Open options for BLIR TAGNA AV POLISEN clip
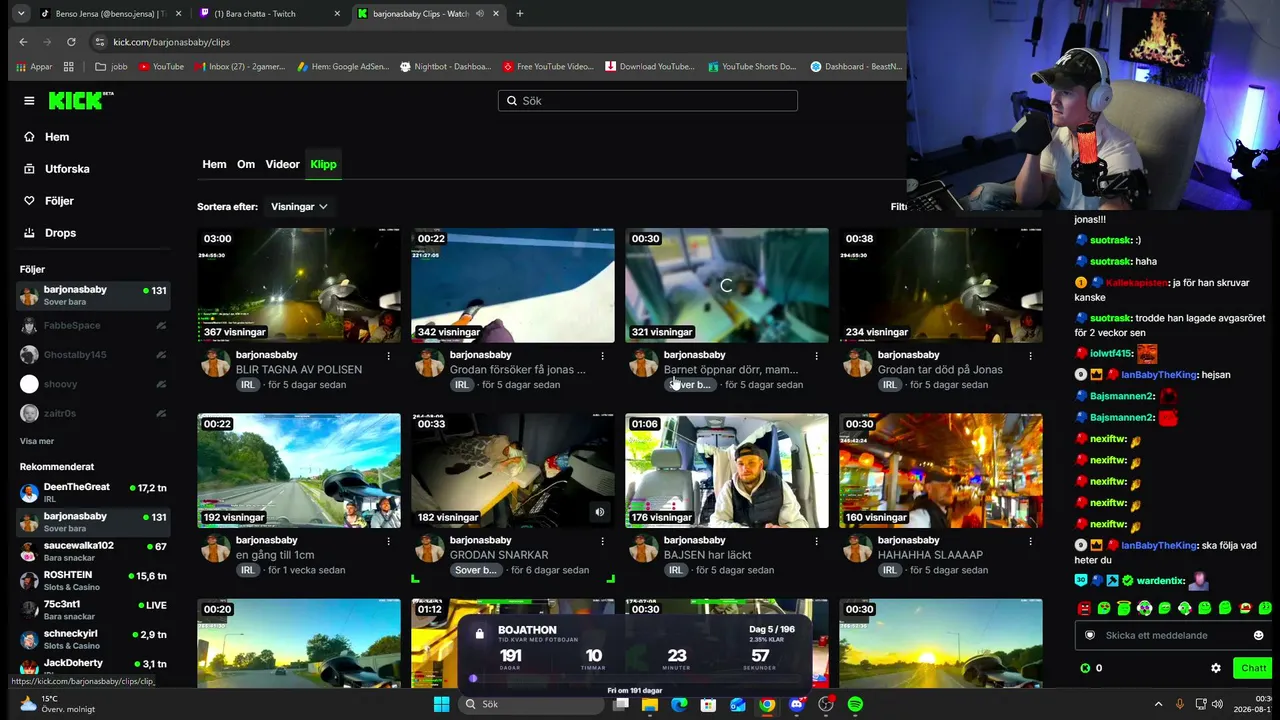The height and width of the screenshot is (720, 1280). (x=389, y=356)
